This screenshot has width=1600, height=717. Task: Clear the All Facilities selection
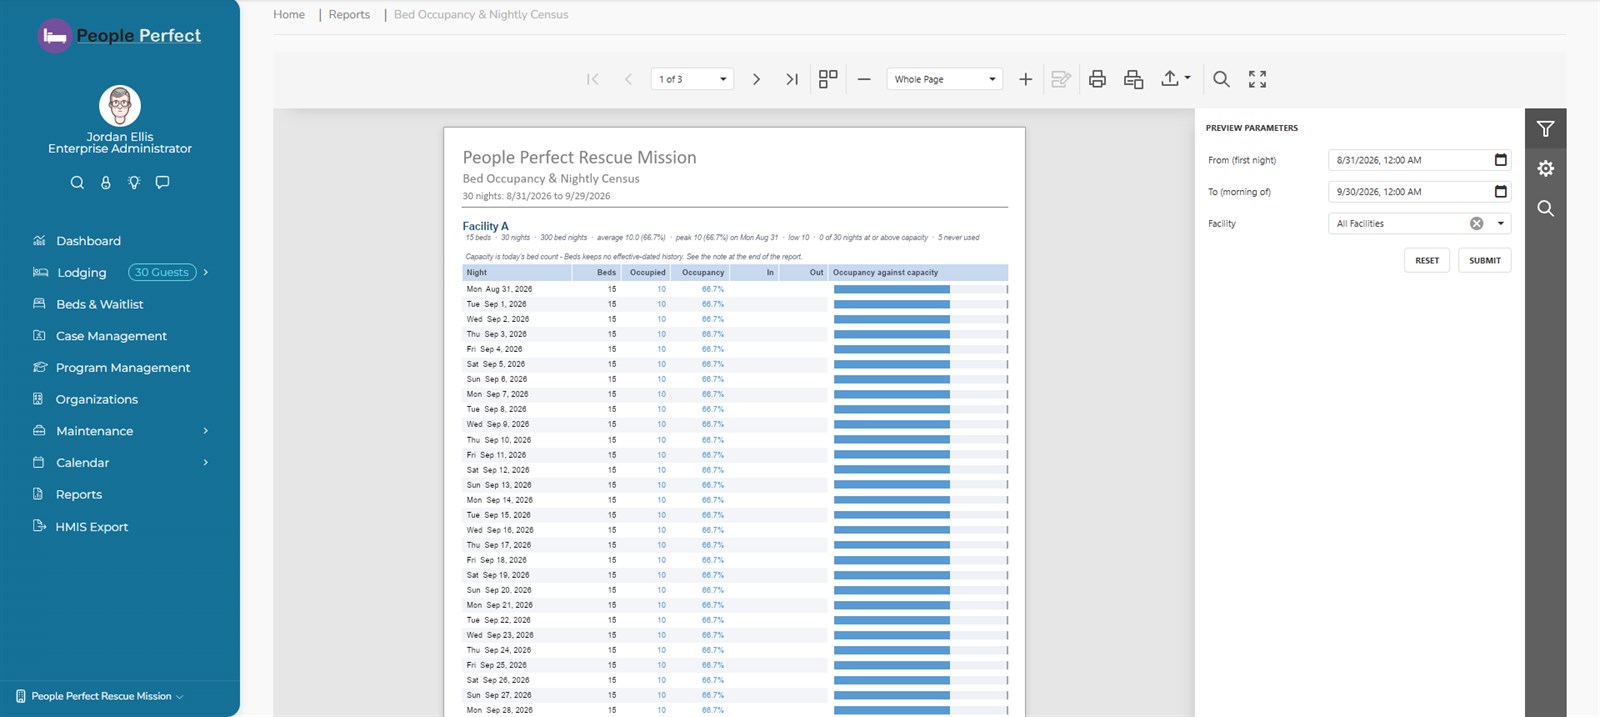point(1476,224)
